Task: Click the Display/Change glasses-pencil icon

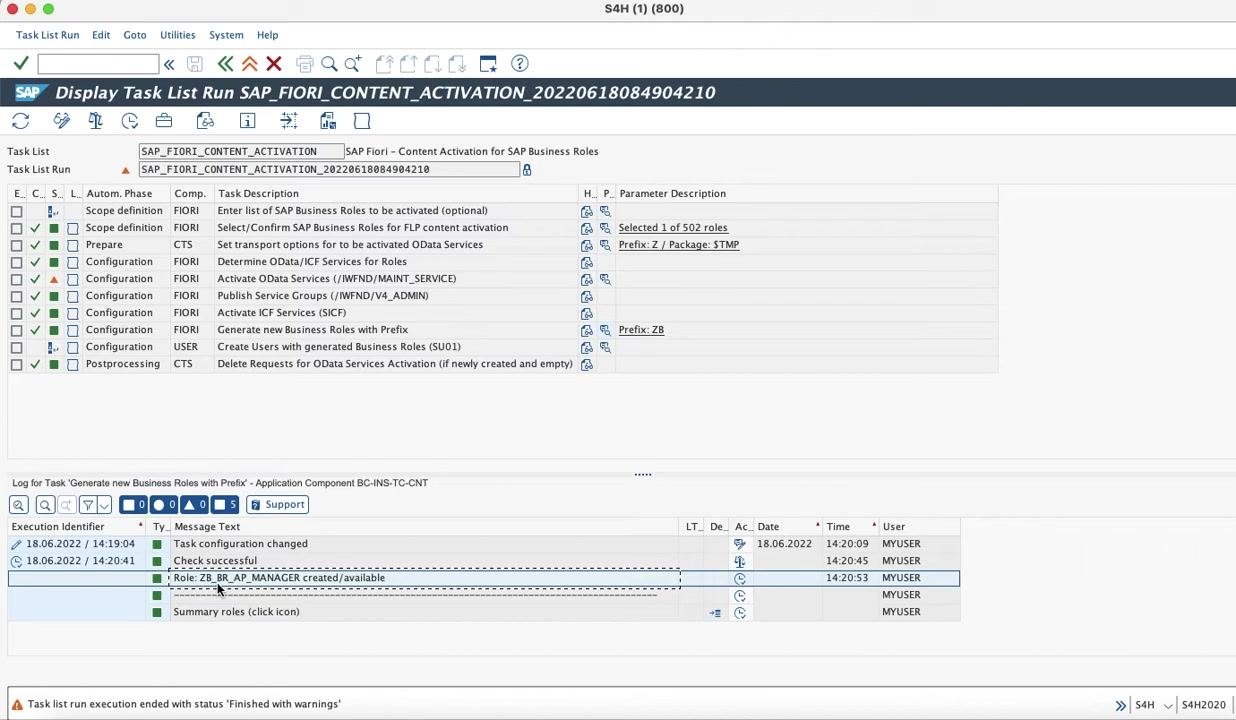Action: pos(62,121)
